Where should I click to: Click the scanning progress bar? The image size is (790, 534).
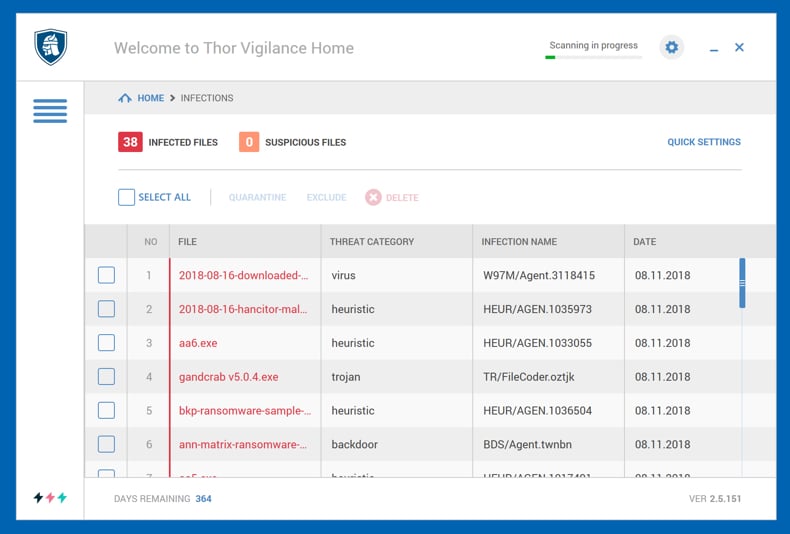[x=594, y=57]
